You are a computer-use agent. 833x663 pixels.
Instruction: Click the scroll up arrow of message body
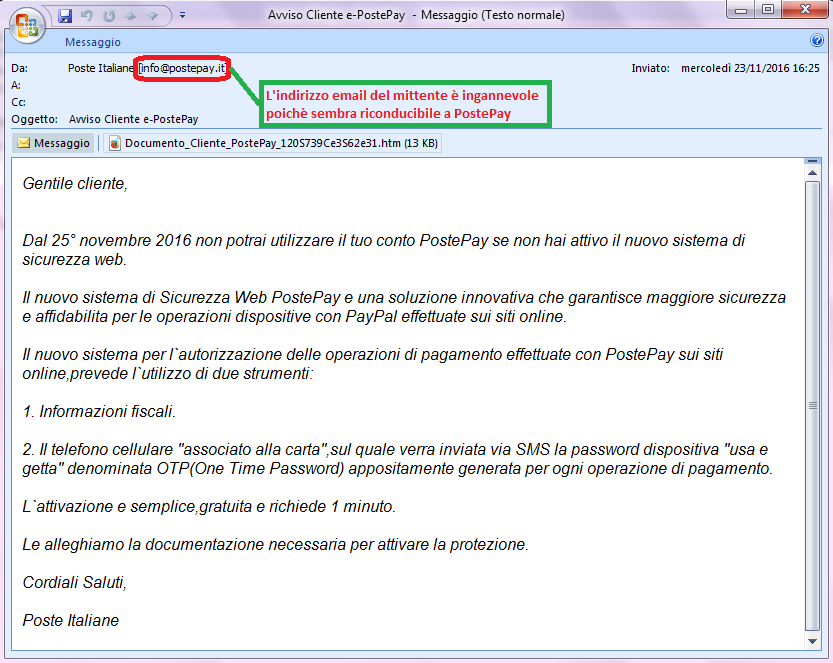point(812,173)
